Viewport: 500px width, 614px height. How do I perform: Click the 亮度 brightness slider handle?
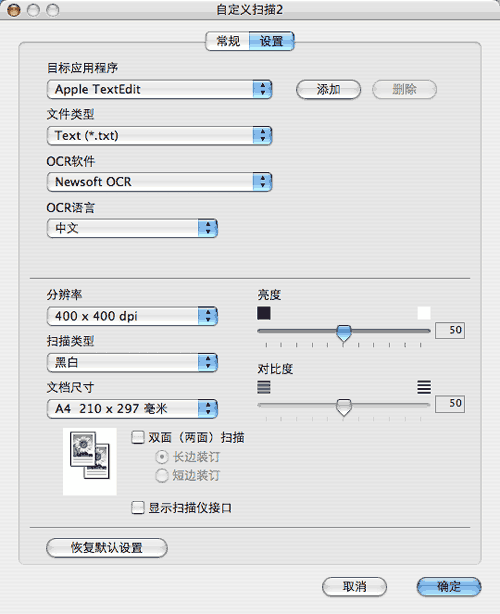pyautogui.click(x=344, y=333)
